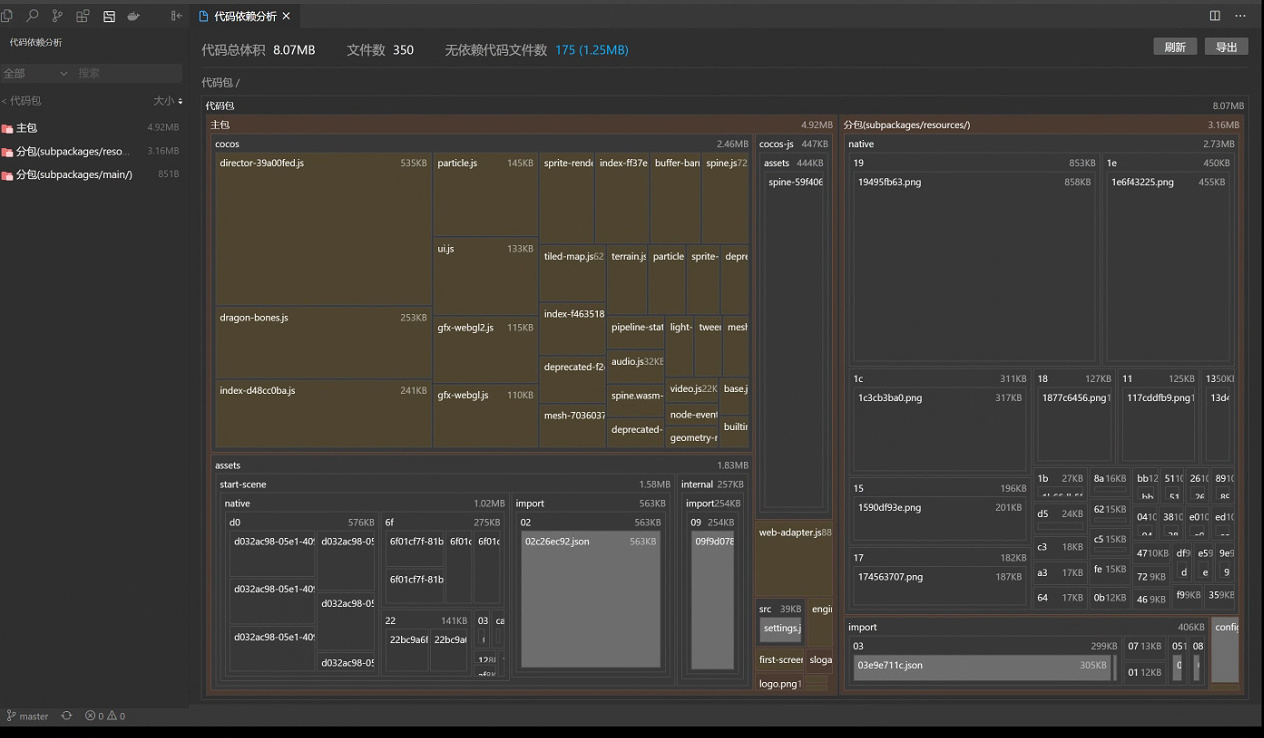Open the Docker whale icon
Viewport: 1264px width, 738px height.
pyautogui.click(x=133, y=16)
